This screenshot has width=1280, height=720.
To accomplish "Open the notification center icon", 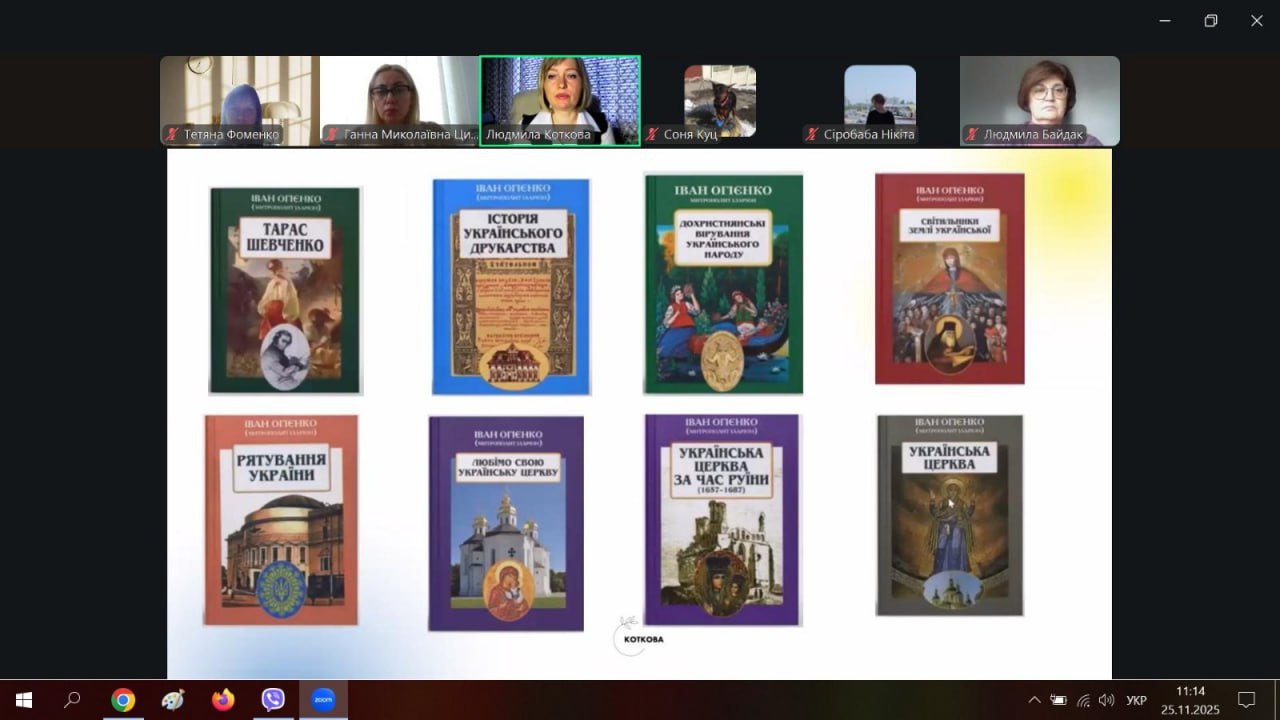I will (1246, 700).
